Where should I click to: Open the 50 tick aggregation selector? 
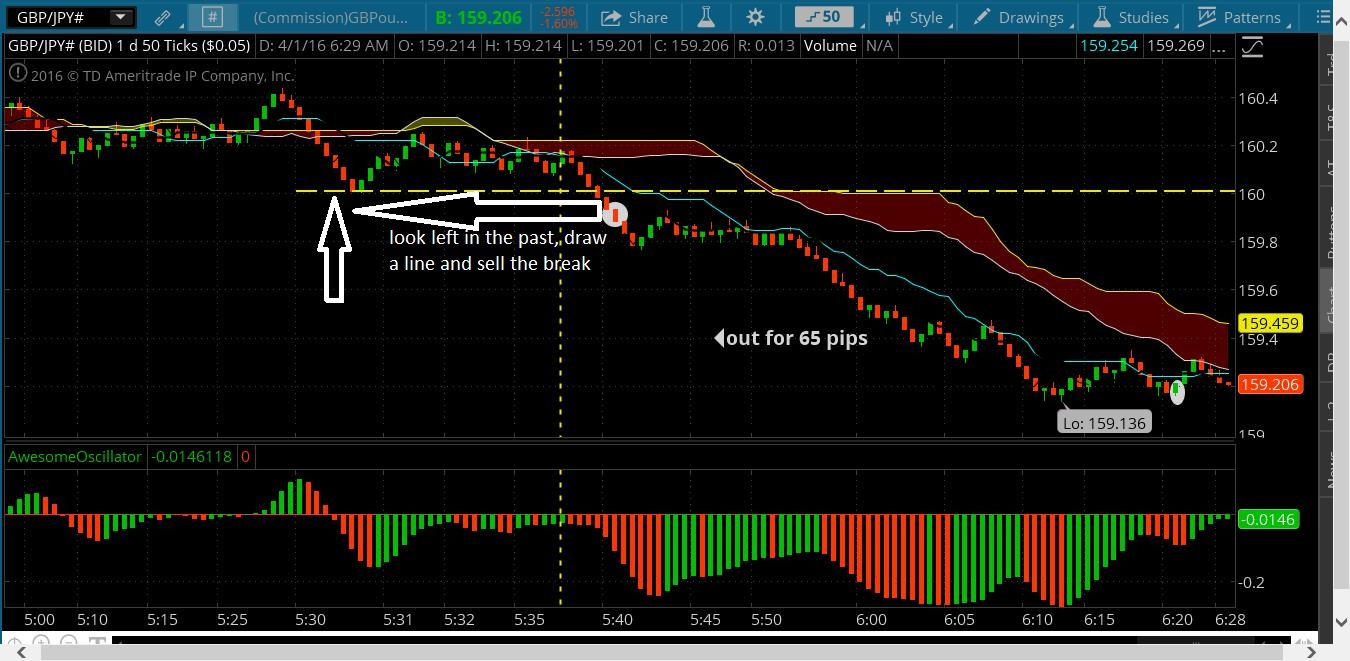click(826, 17)
